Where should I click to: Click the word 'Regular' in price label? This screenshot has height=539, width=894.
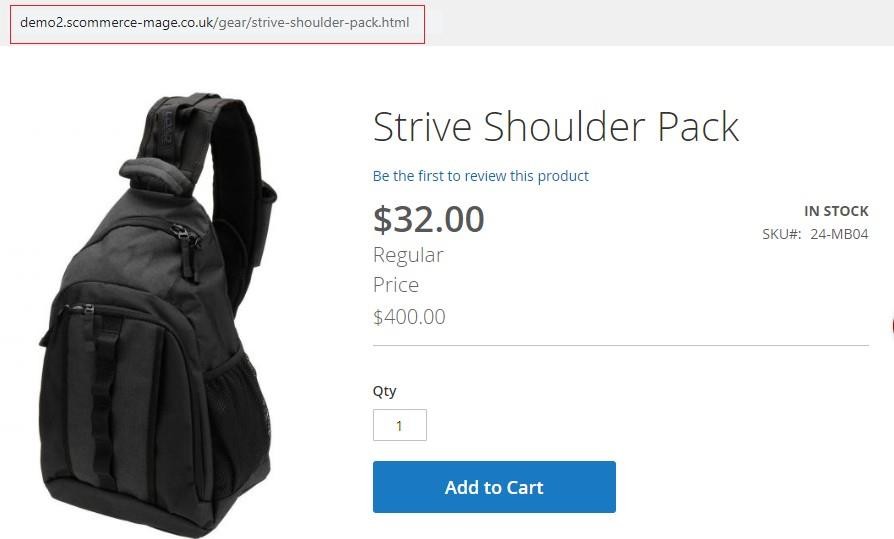[408, 255]
